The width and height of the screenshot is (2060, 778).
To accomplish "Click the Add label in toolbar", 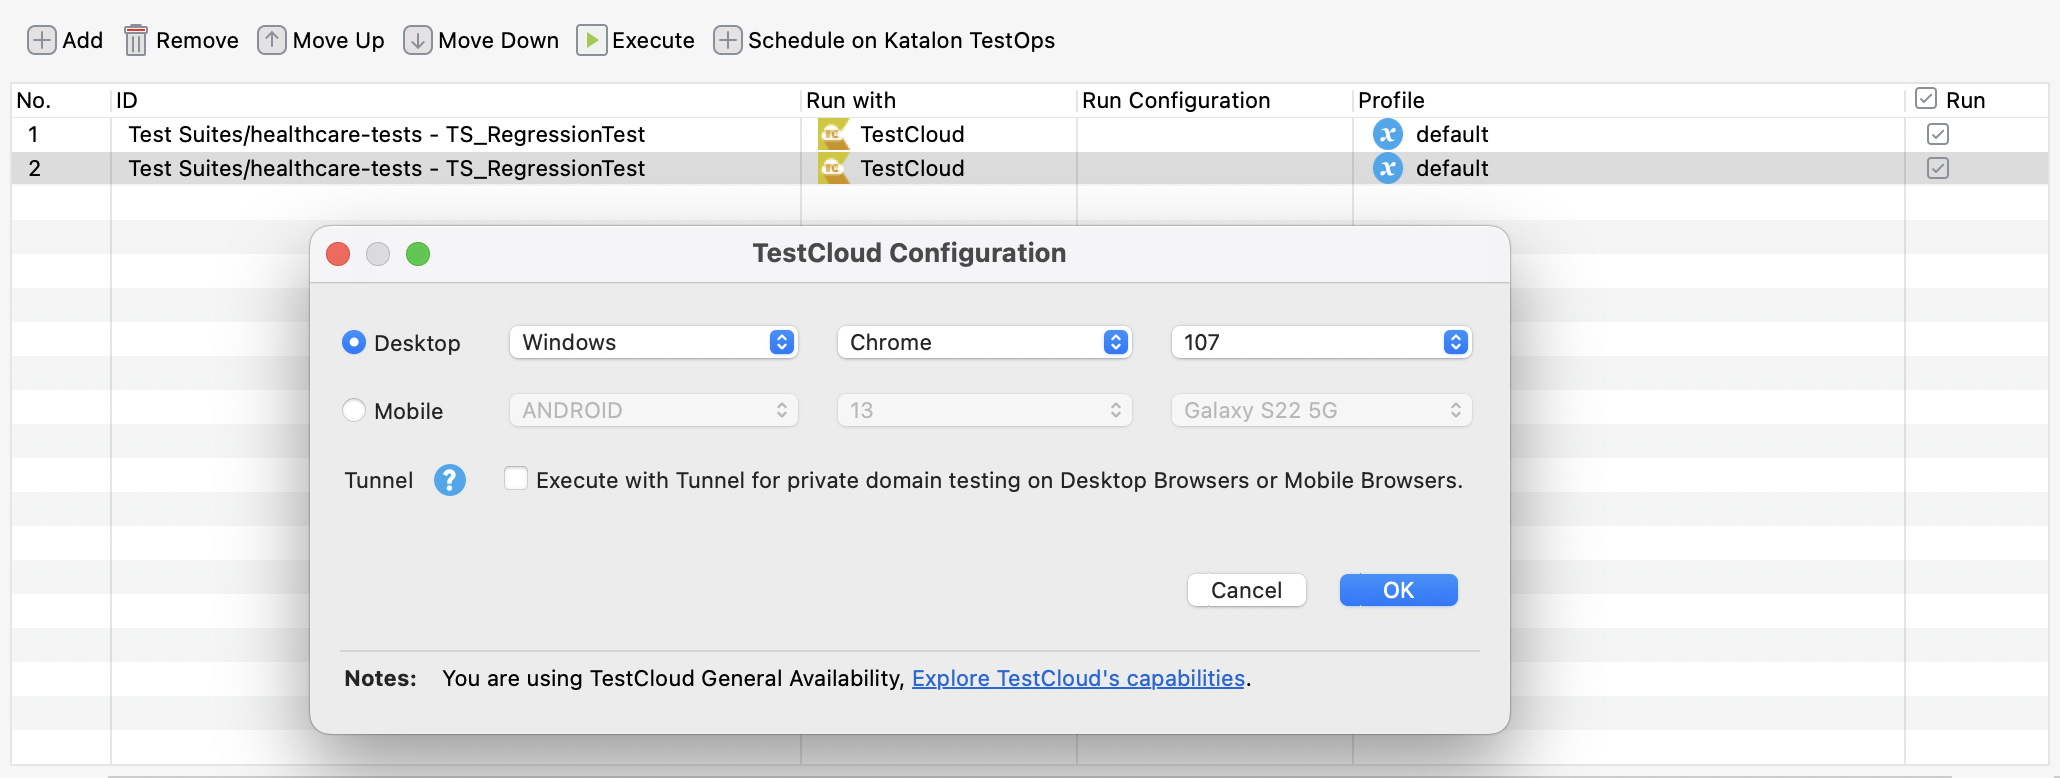I will 82,40.
